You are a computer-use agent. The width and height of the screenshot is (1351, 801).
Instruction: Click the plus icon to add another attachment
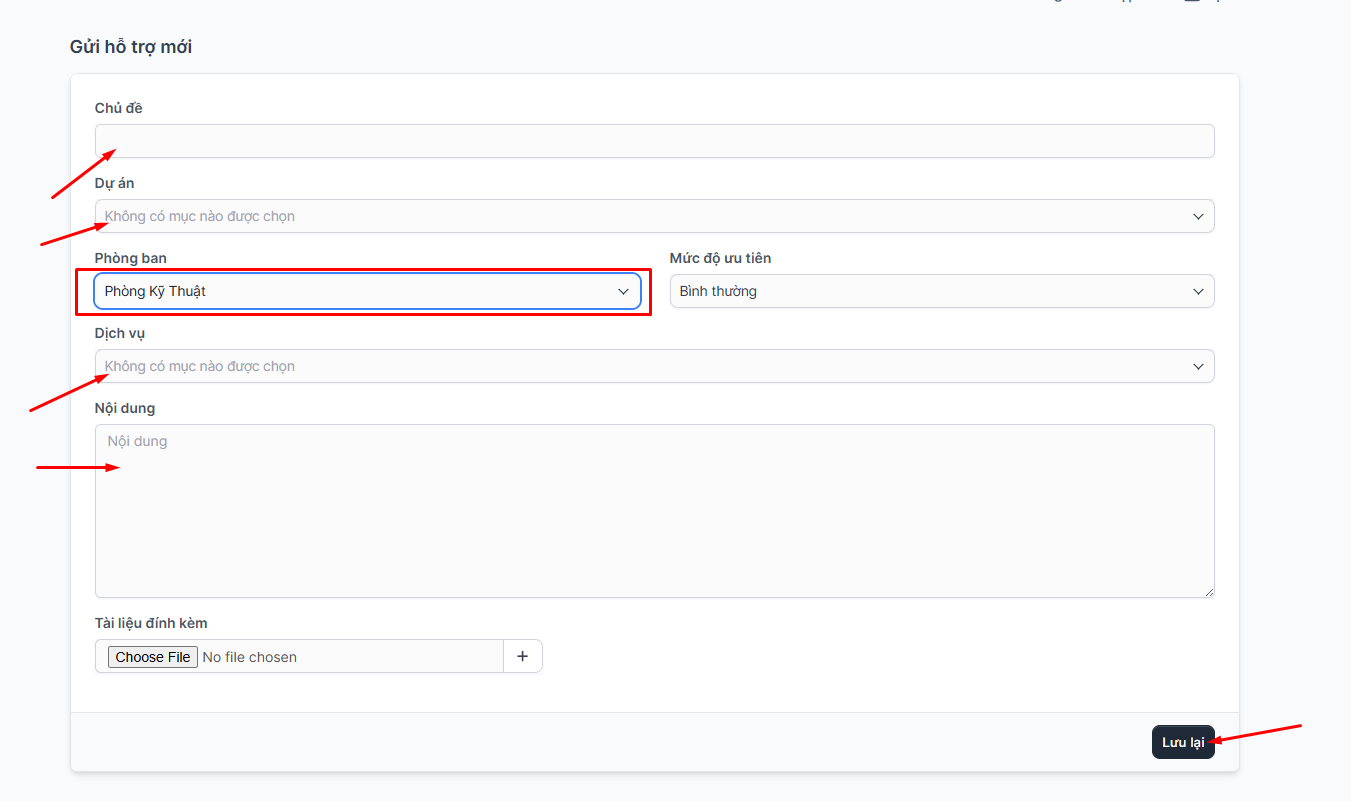pyautogui.click(x=522, y=656)
